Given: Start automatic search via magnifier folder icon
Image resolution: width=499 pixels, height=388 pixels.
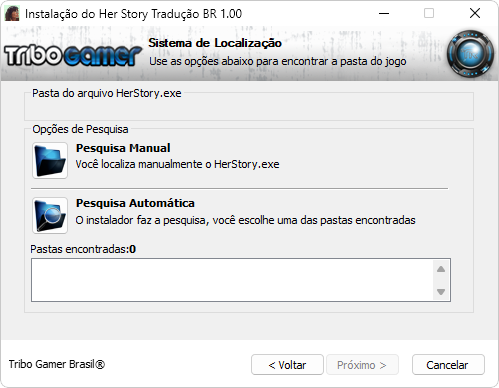Looking at the screenshot, I should 50,215.
